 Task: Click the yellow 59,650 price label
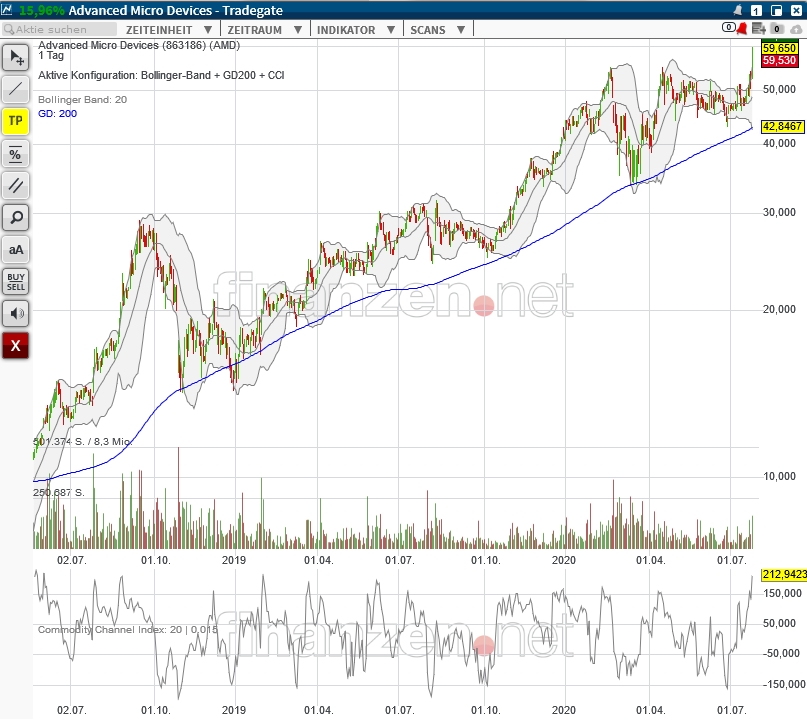click(779, 48)
